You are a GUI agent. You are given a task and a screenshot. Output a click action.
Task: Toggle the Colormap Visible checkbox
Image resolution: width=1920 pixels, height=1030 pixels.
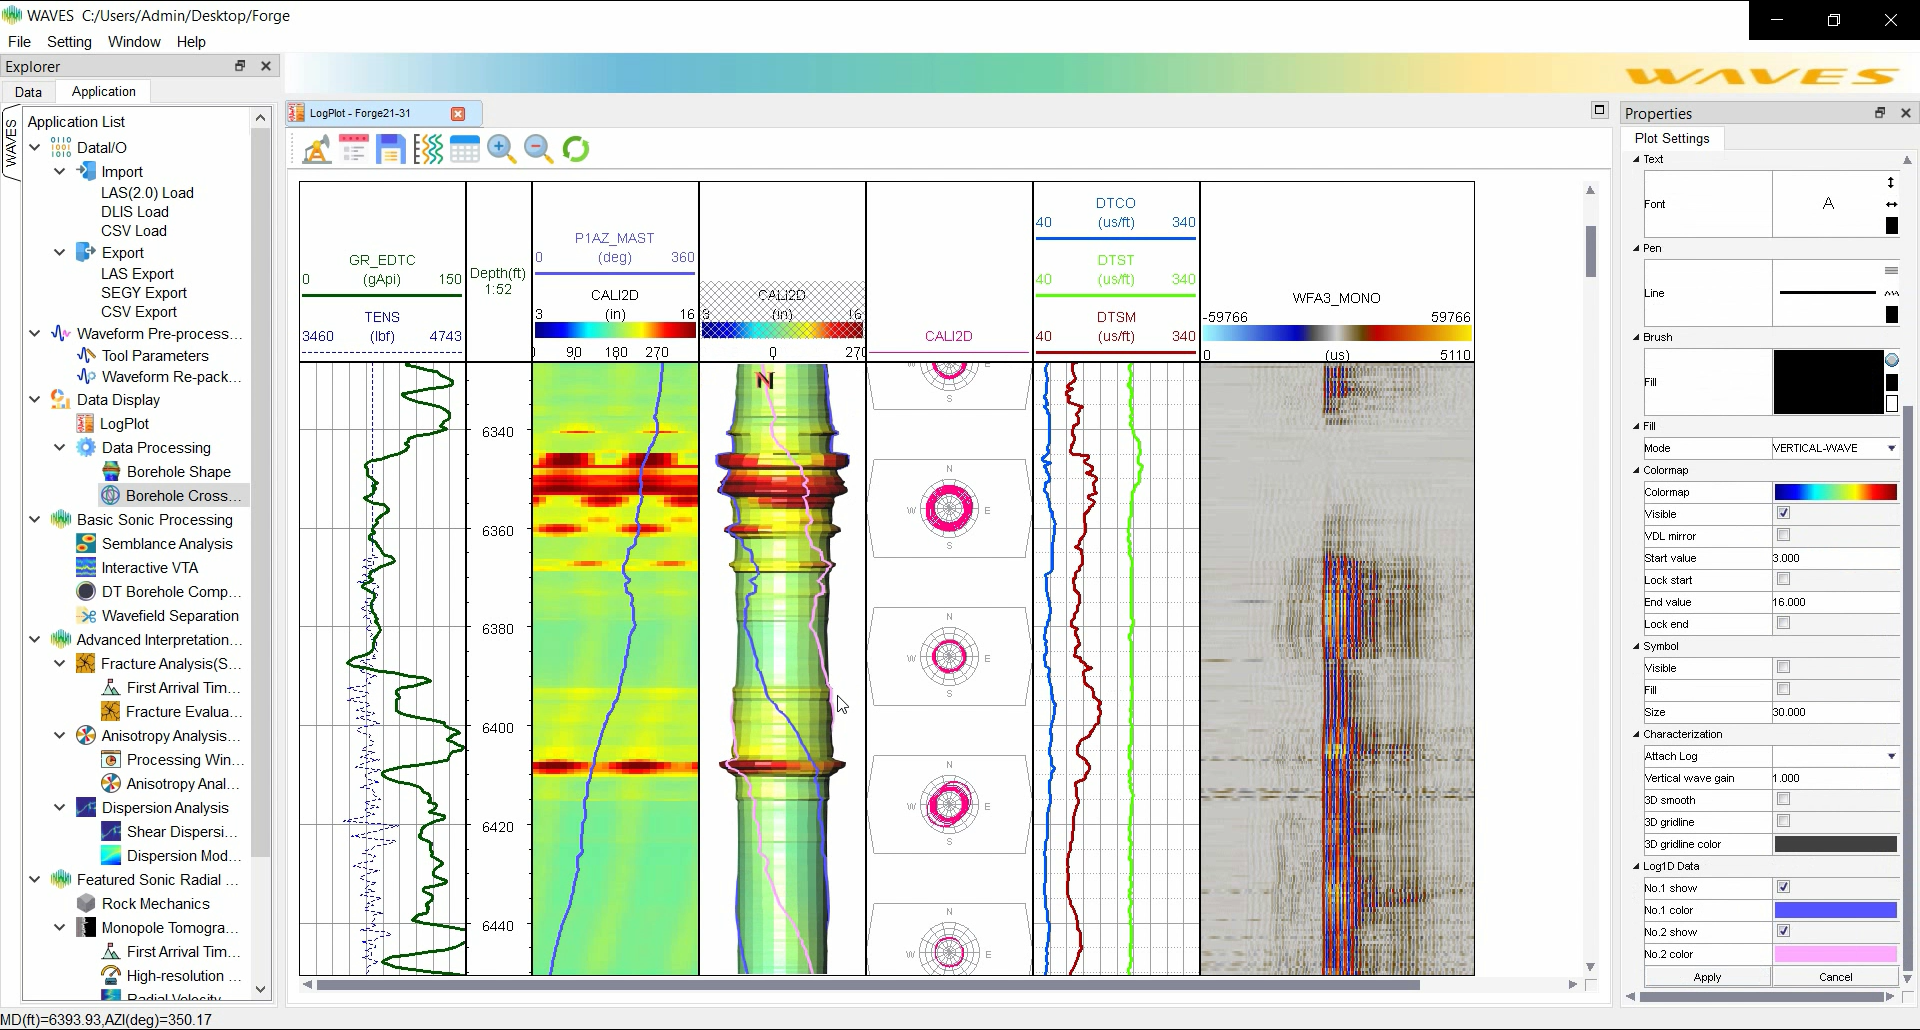tap(1783, 513)
